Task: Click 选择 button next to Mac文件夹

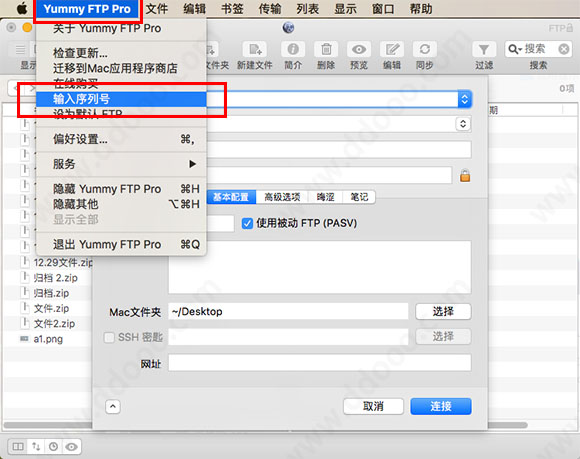Action: click(x=443, y=311)
